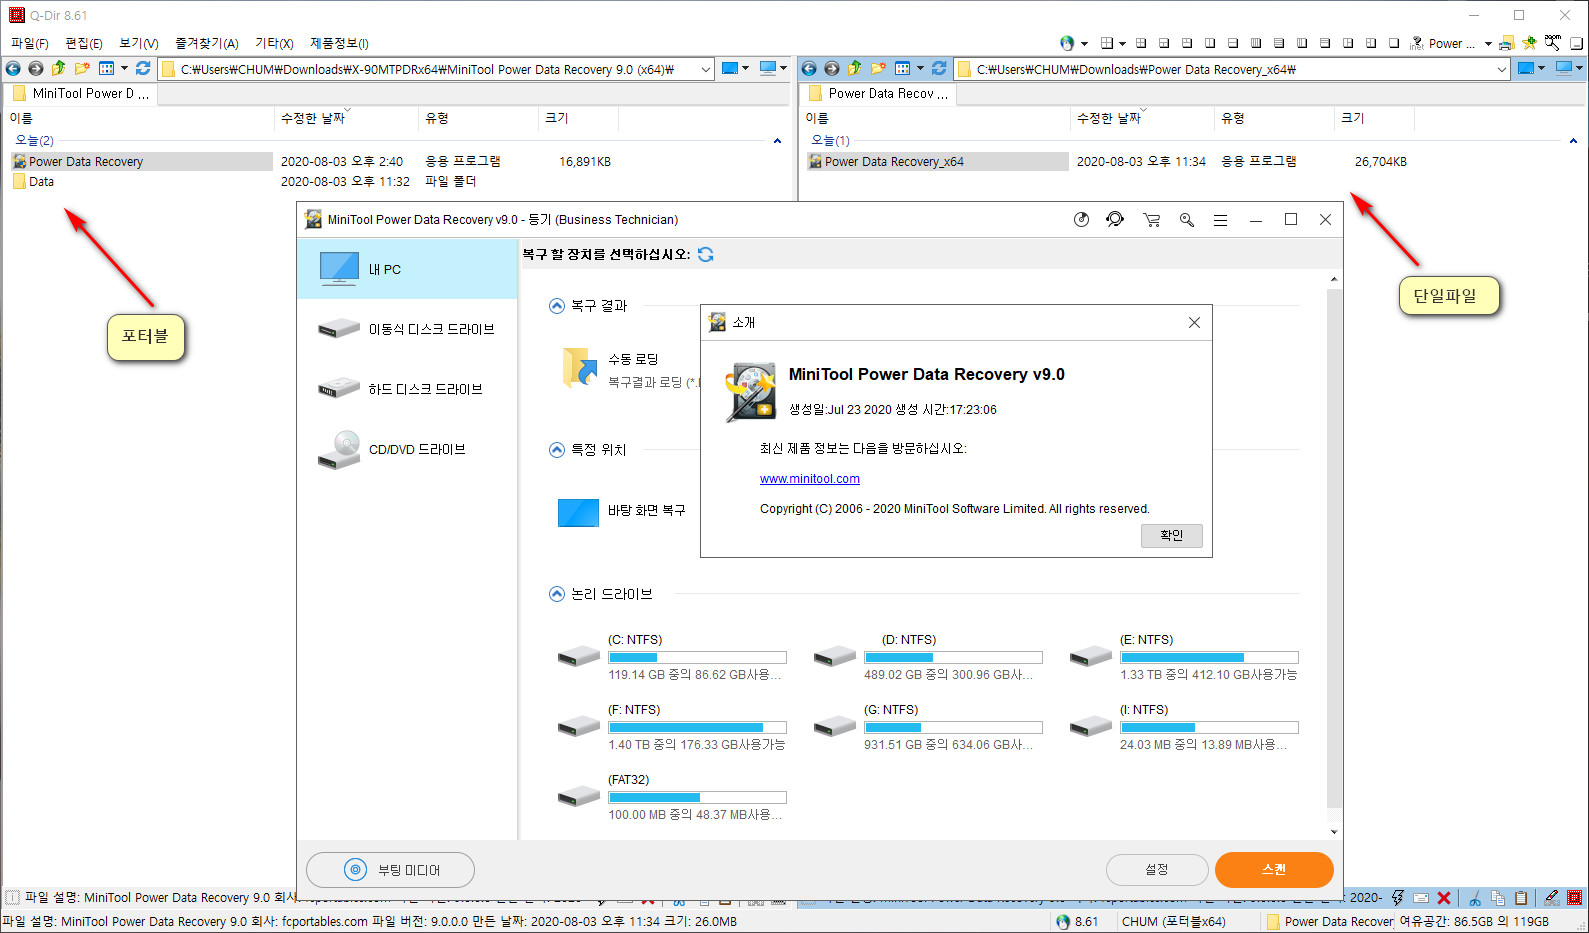Open the MiniTool support headset icon

pyautogui.click(x=1115, y=220)
